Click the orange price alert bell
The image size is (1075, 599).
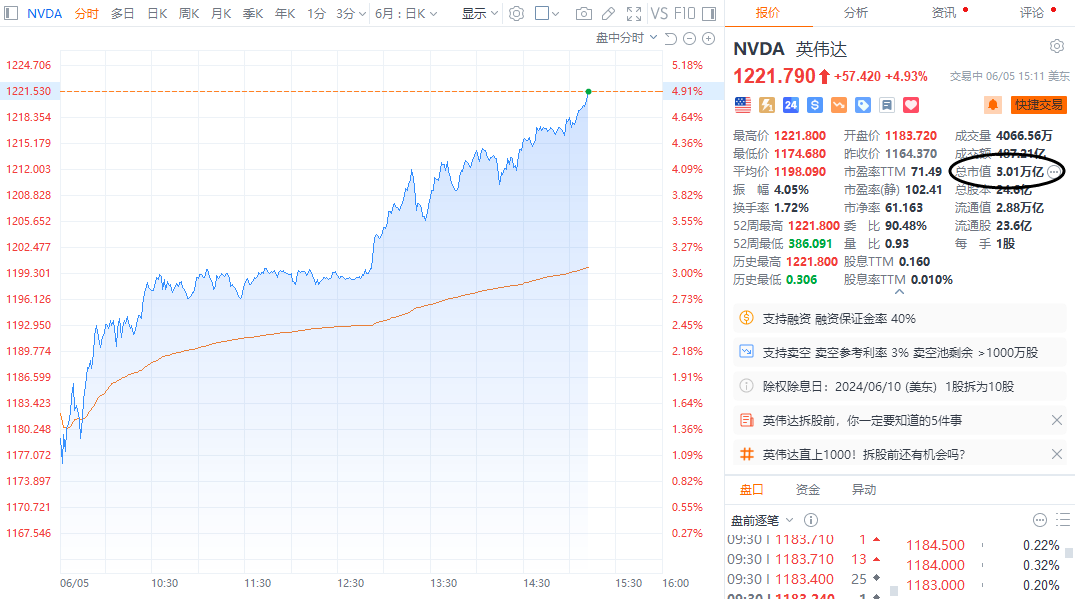click(x=993, y=105)
